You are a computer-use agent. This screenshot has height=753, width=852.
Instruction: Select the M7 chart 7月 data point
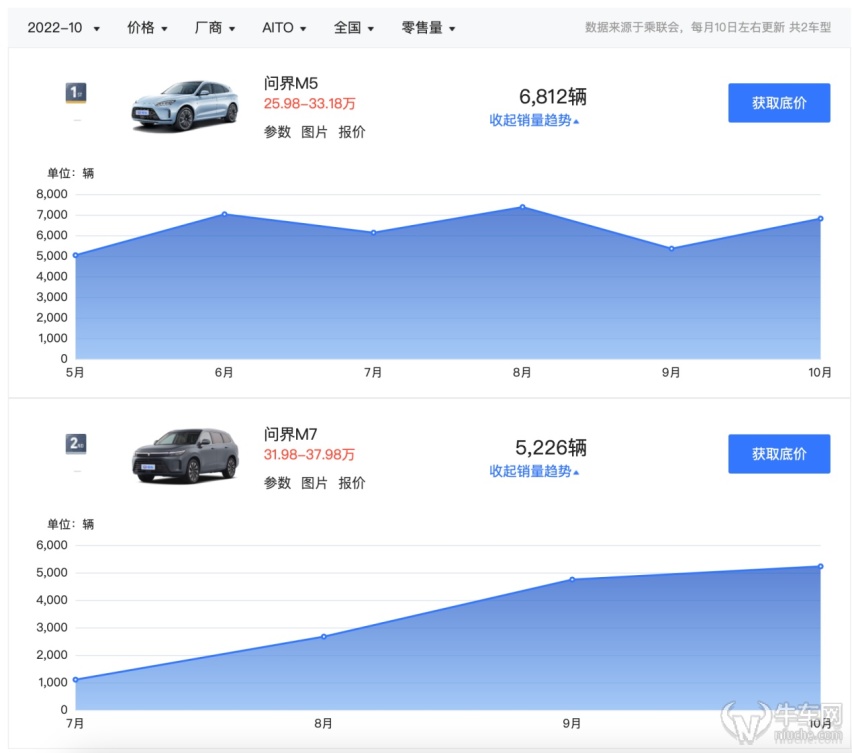76,680
